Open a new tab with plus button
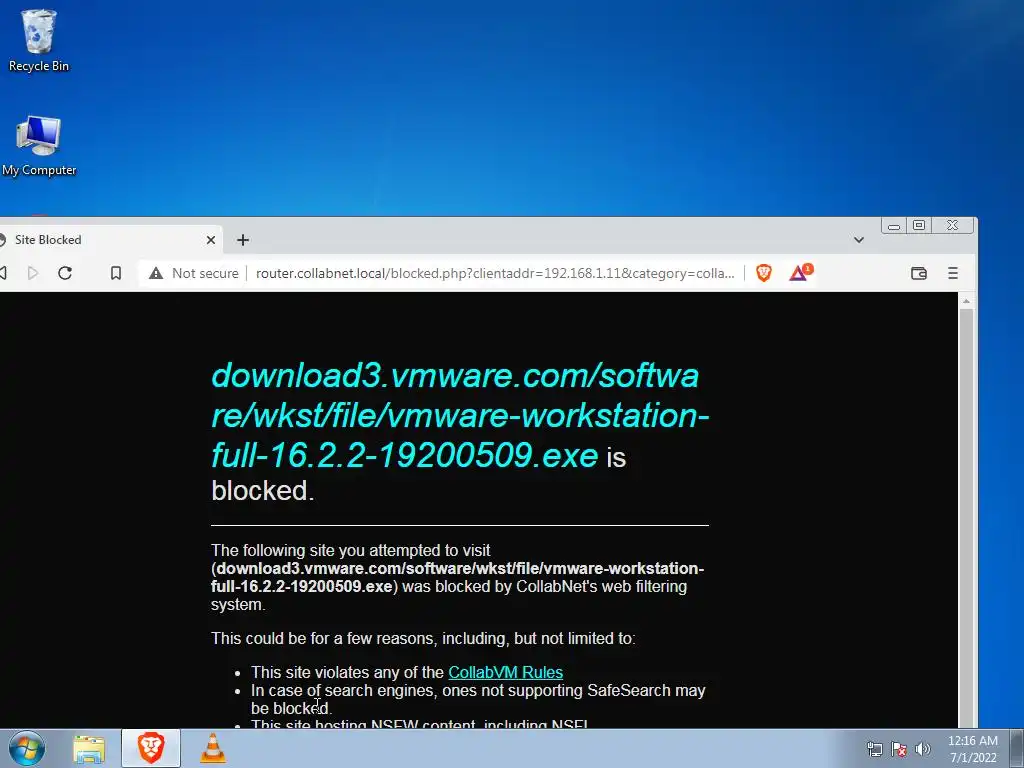This screenshot has width=1024, height=768. (243, 240)
